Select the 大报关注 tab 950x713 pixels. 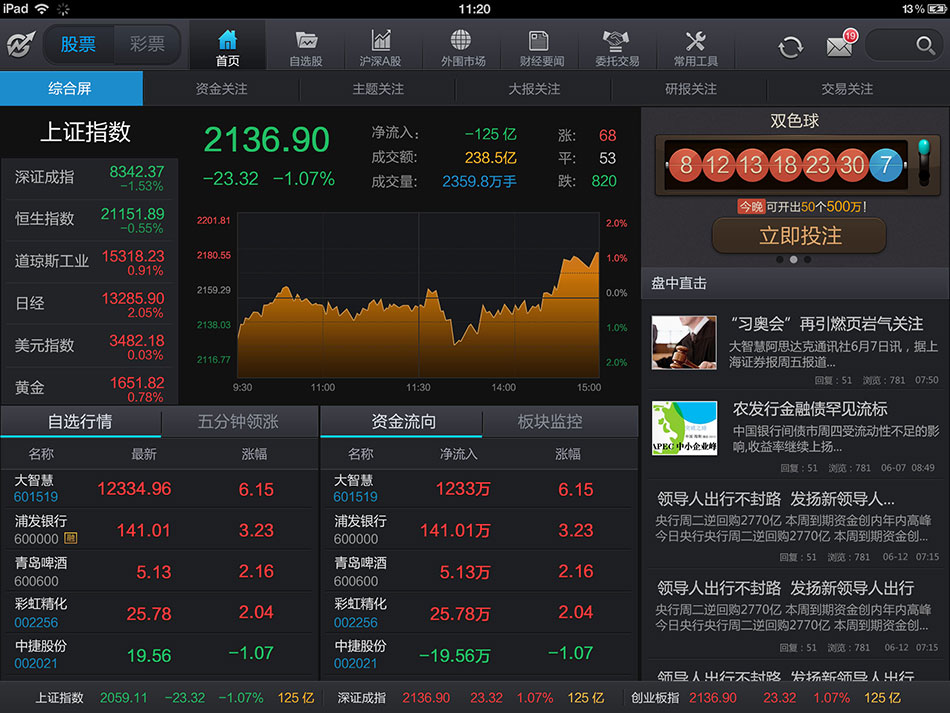pos(534,88)
